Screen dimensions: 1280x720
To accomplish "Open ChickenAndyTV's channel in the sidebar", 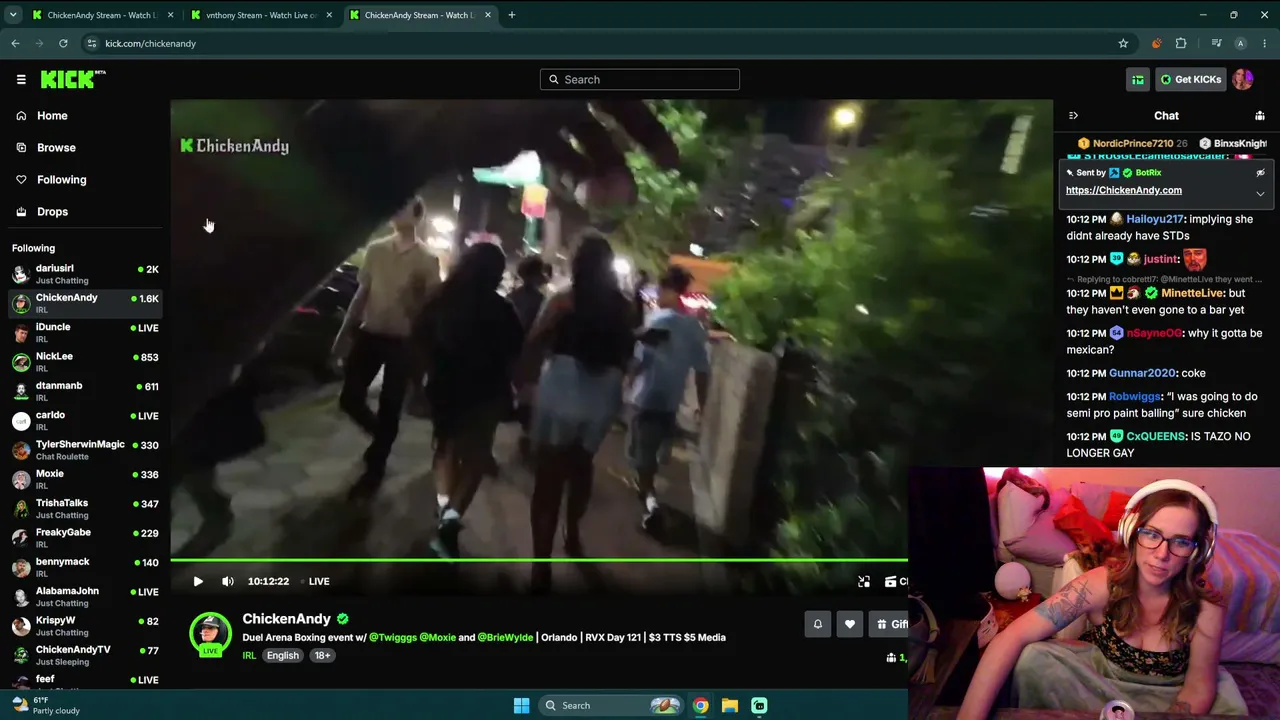I will (85, 654).
